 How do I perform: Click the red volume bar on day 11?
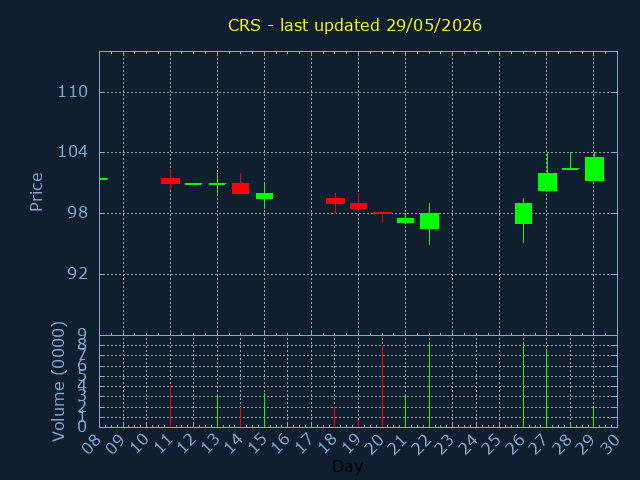170,406
